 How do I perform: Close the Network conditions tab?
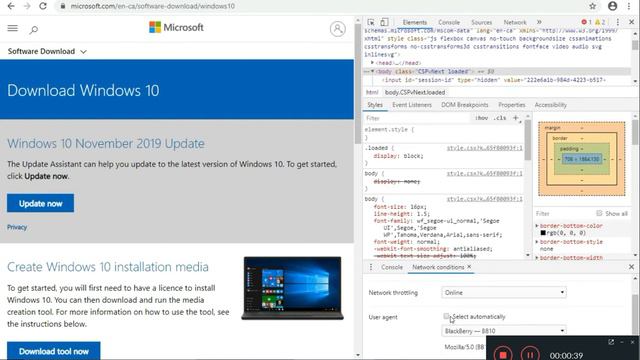pyautogui.click(x=469, y=267)
